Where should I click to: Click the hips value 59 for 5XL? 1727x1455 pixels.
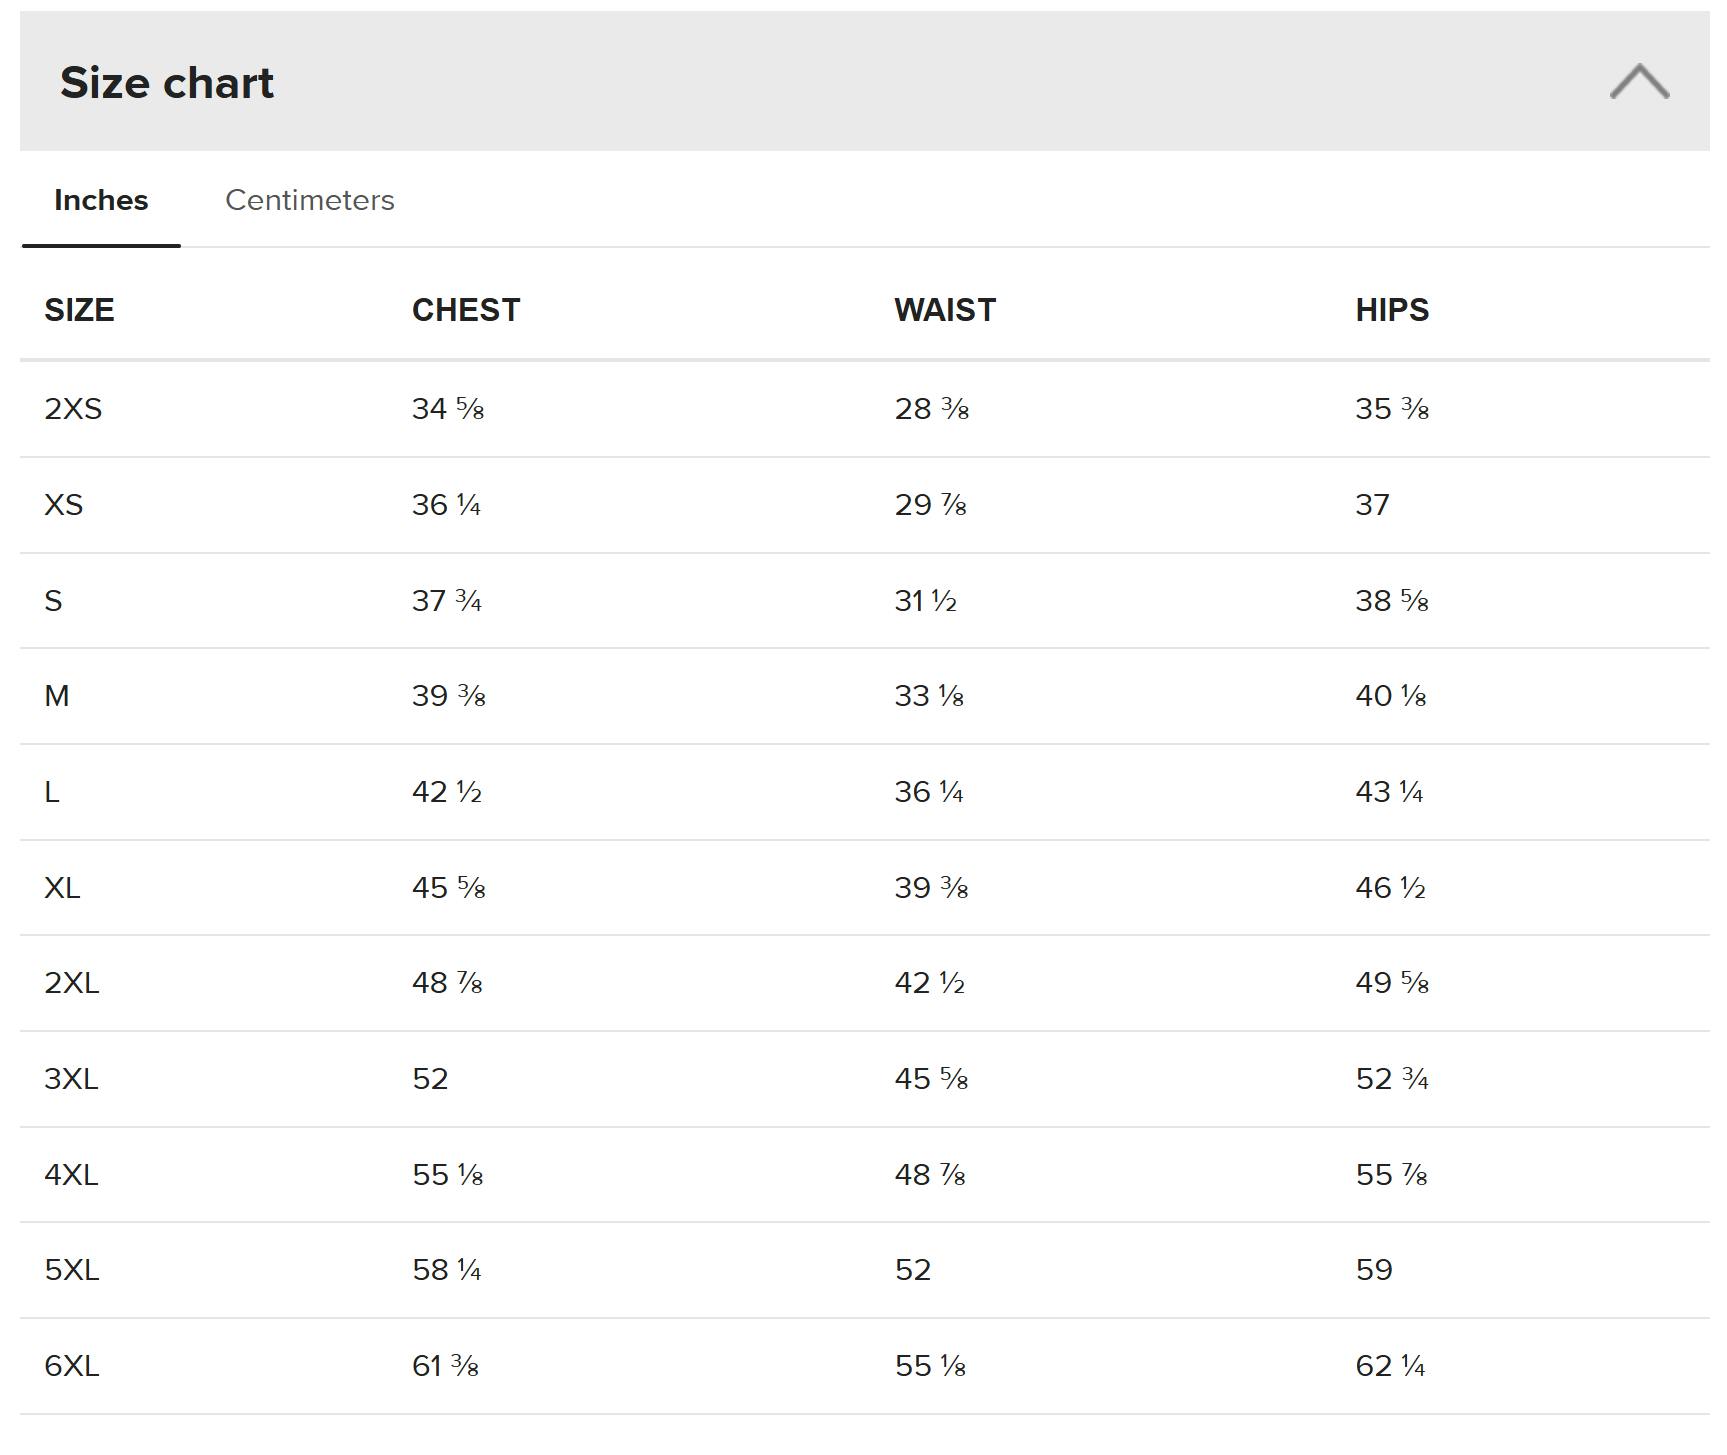point(1374,1270)
